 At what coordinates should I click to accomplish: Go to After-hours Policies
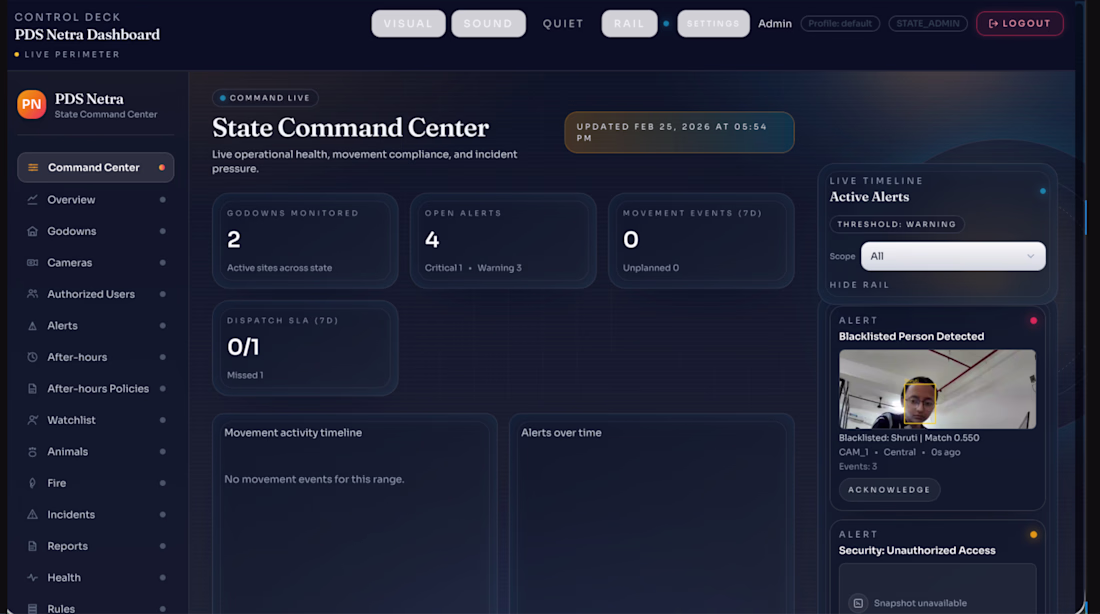coord(95,389)
